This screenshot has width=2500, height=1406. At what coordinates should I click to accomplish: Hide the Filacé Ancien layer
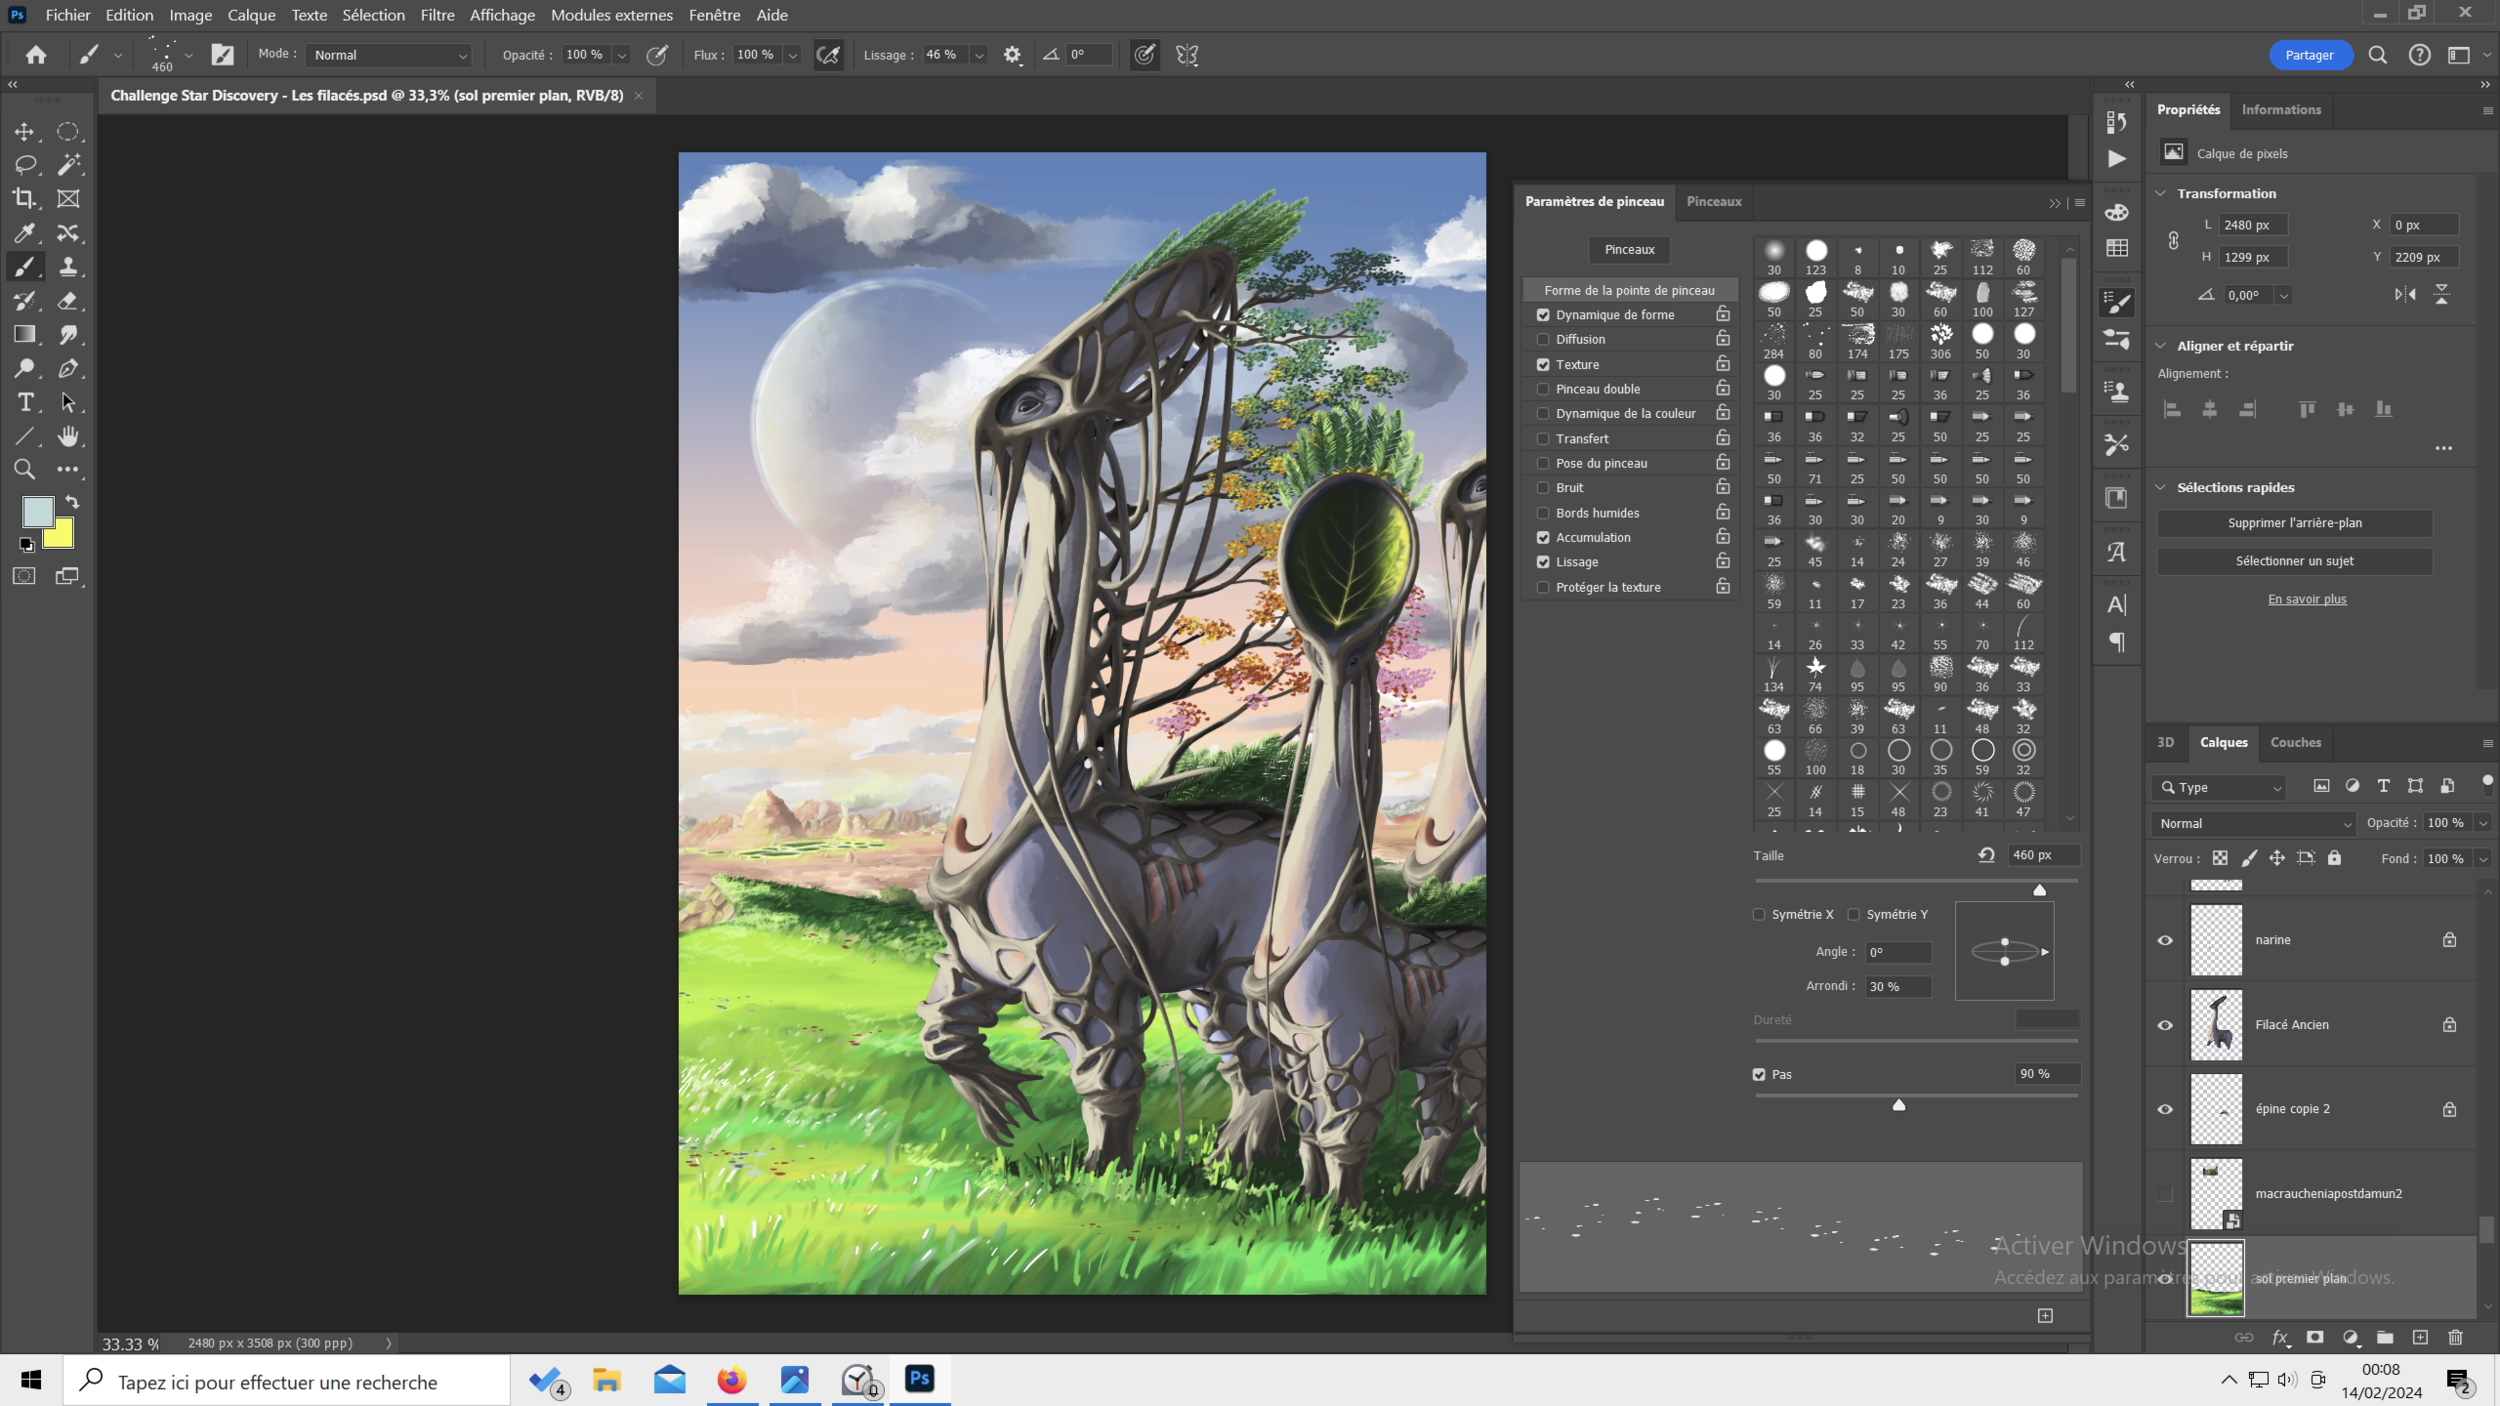2165,1025
